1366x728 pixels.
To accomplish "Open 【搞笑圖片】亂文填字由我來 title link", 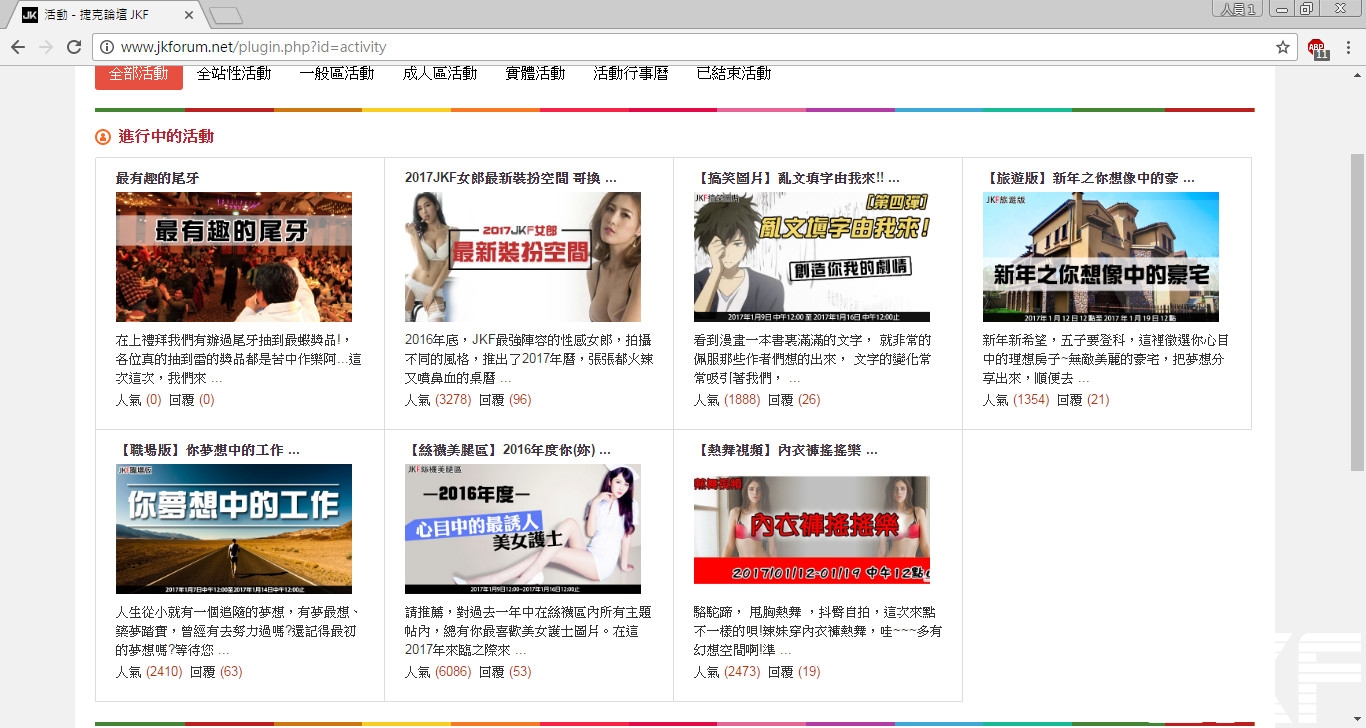I will (797, 178).
